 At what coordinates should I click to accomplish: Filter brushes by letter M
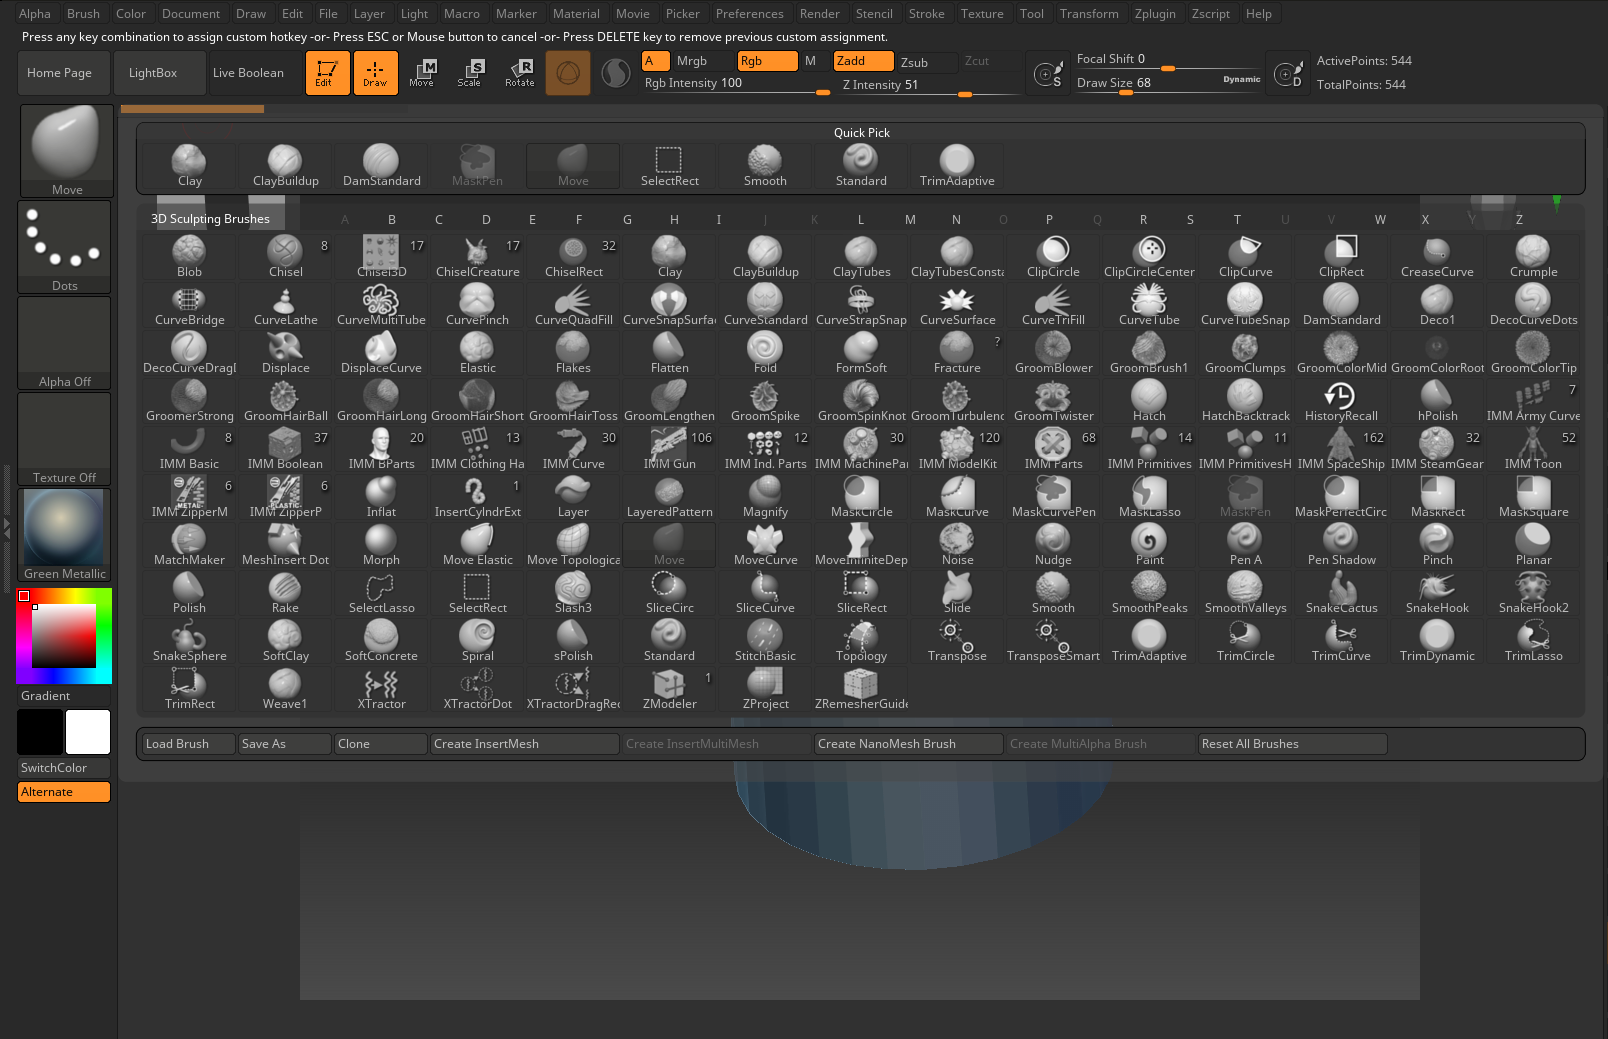click(910, 219)
